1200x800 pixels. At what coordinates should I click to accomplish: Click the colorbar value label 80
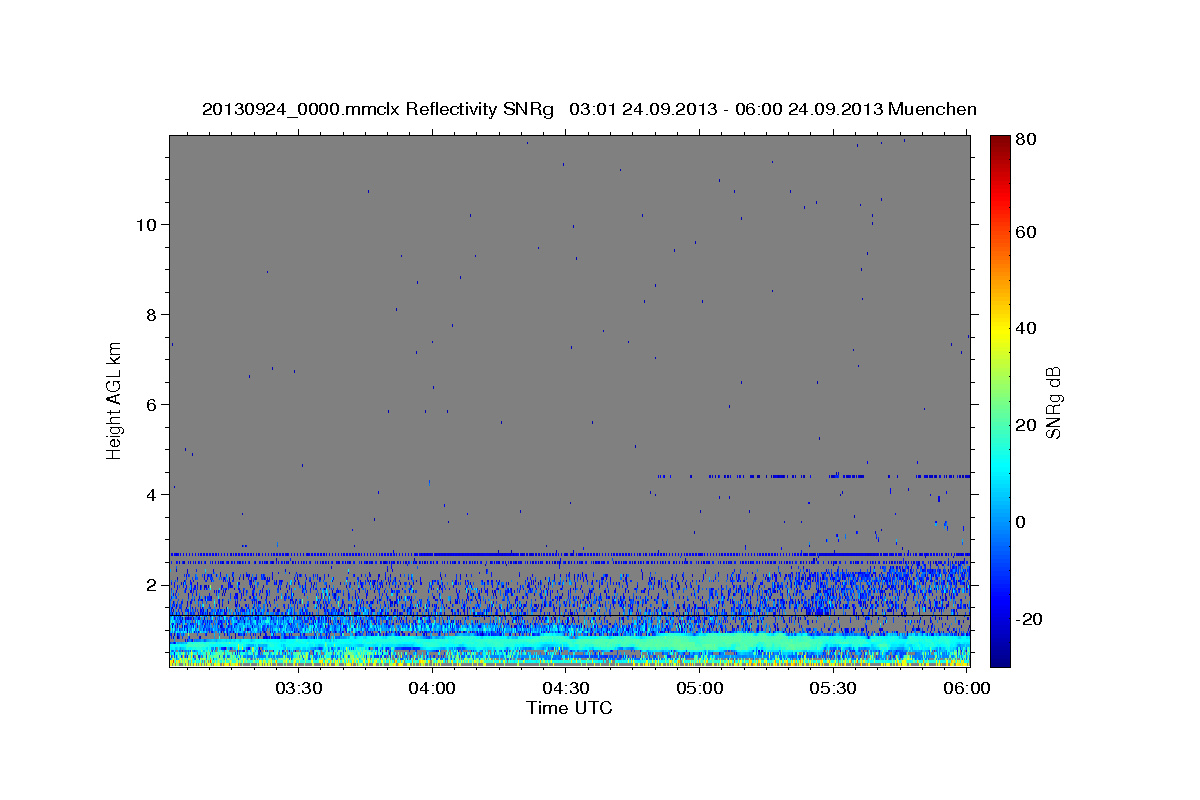pyautogui.click(x=1025, y=139)
